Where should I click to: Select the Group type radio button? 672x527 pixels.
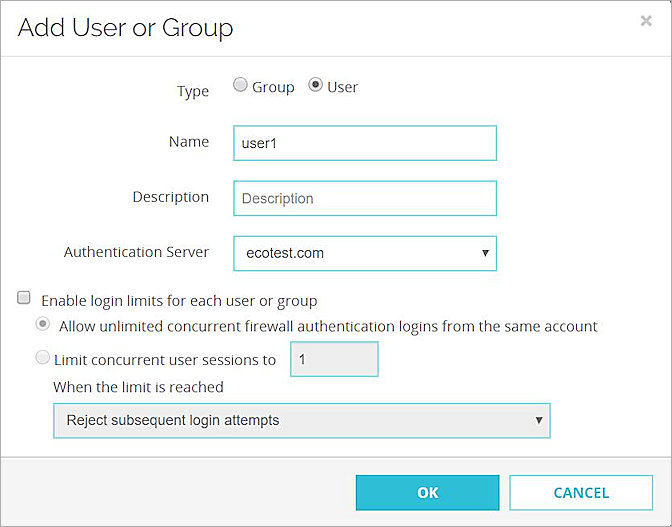click(x=240, y=85)
